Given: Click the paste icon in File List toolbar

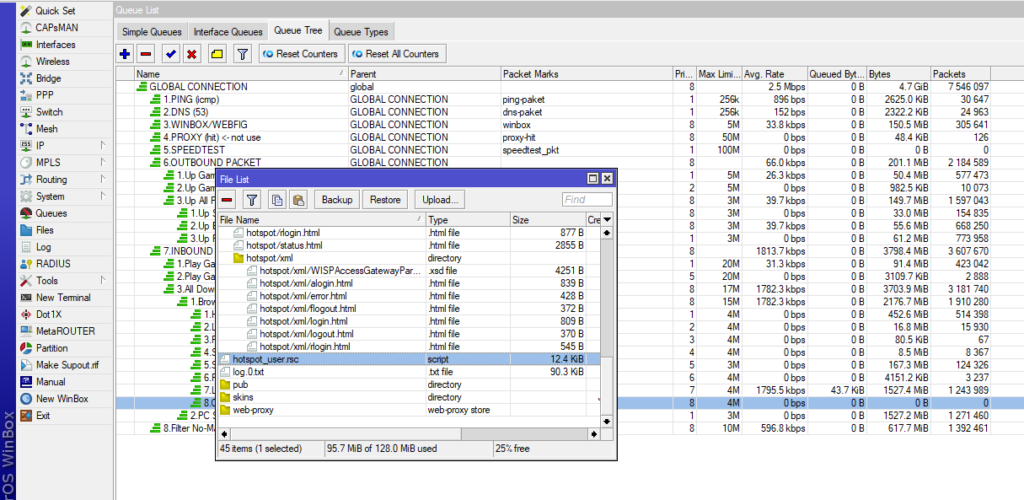Looking at the screenshot, I should pos(298,200).
